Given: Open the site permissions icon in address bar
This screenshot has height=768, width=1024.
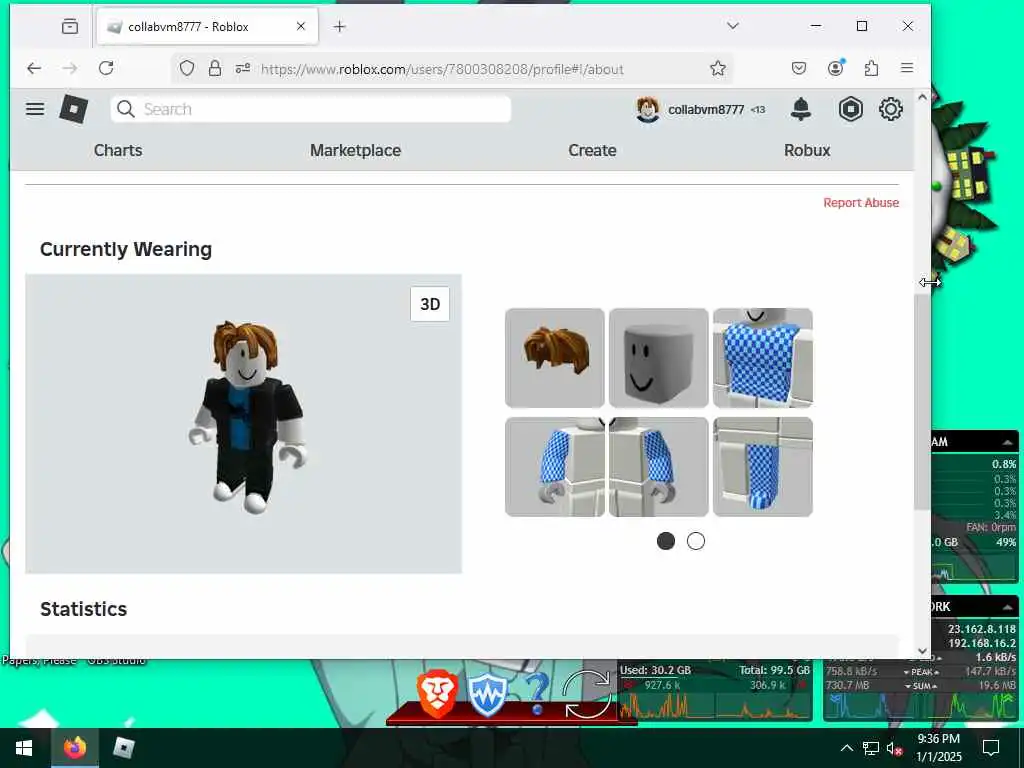Looking at the screenshot, I should coord(243,69).
